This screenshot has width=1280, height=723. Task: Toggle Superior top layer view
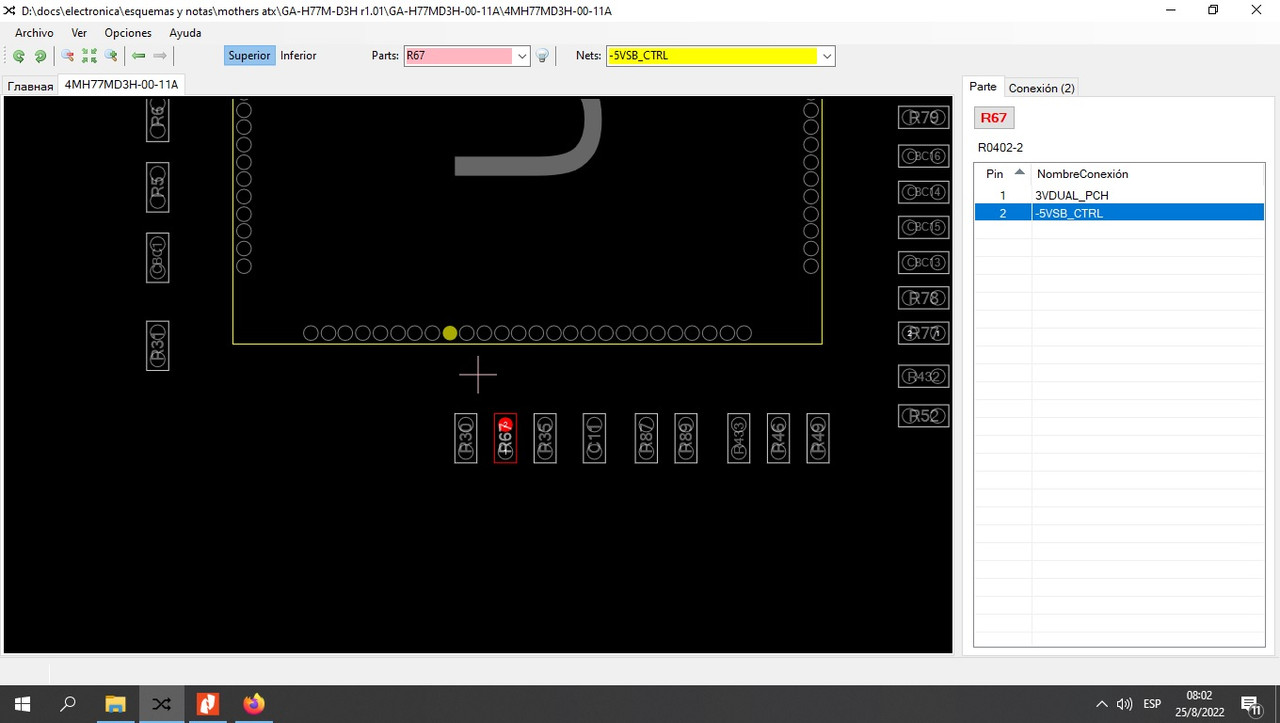tap(249, 56)
